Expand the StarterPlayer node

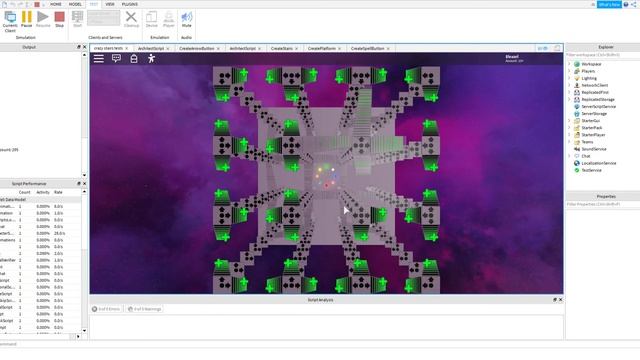569,135
